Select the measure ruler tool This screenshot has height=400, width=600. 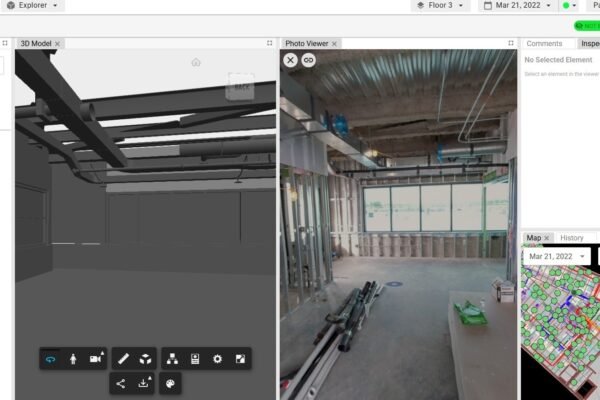click(123, 359)
